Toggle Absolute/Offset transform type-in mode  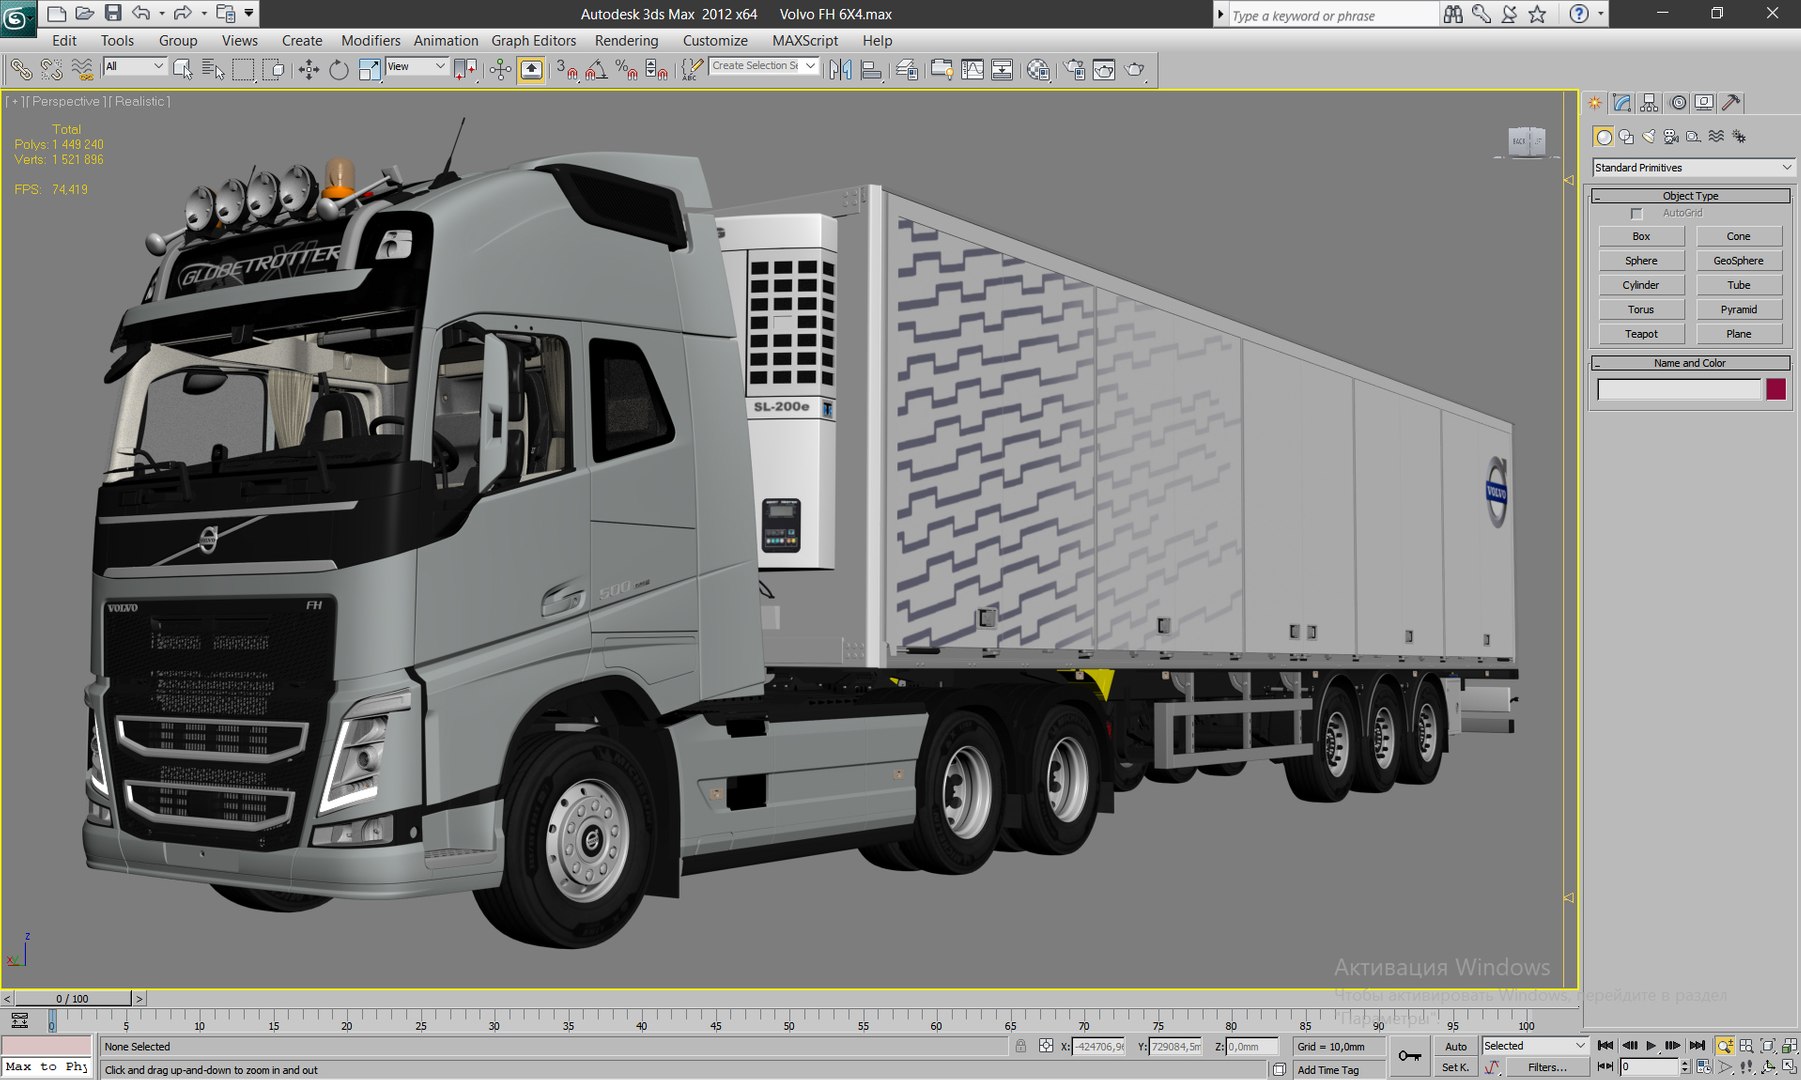click(x=1046, y=1046)
